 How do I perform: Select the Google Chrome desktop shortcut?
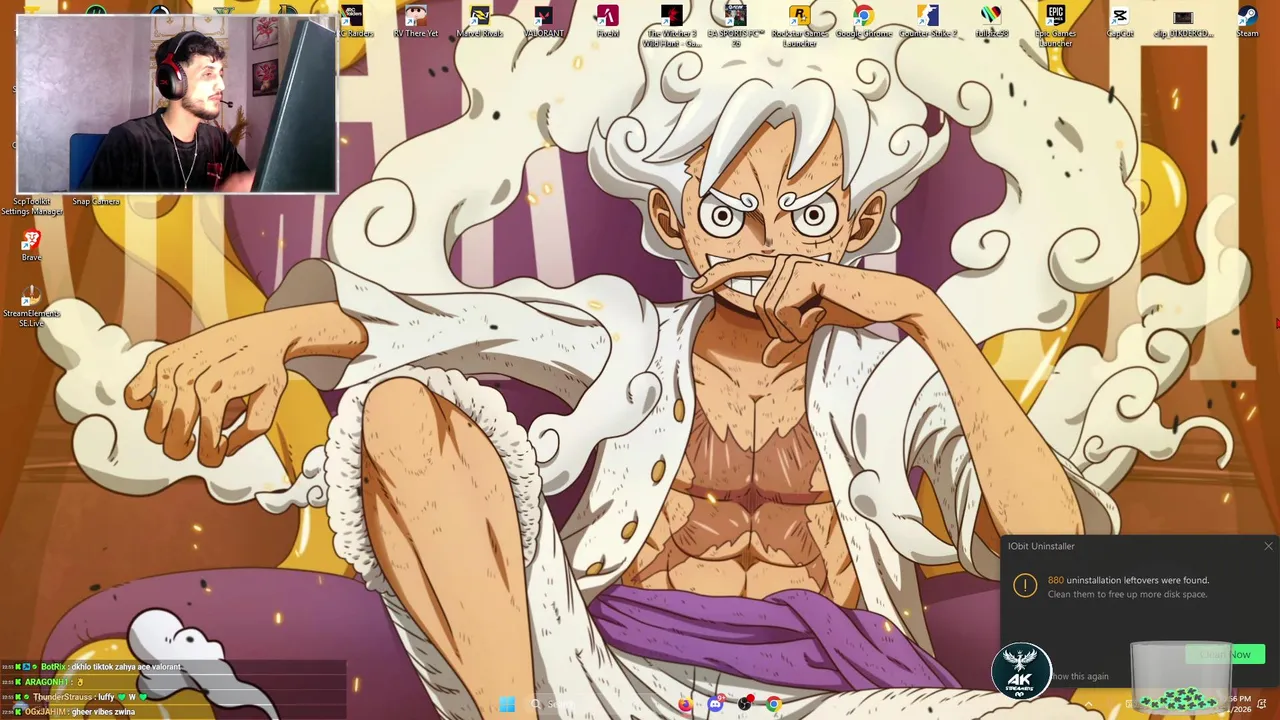863,22
